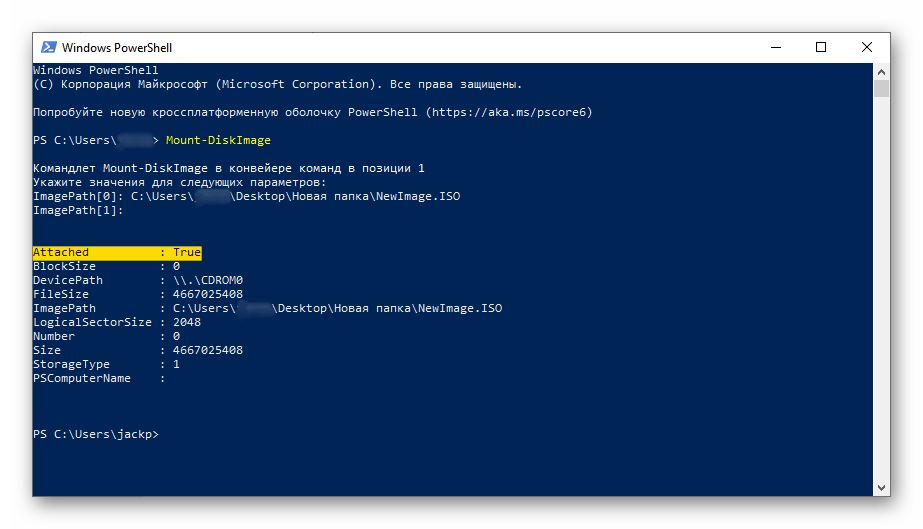The image size is (923, 529).
Task: Click the vertical scrollbar thumb
Action: (x=881, y=89)
